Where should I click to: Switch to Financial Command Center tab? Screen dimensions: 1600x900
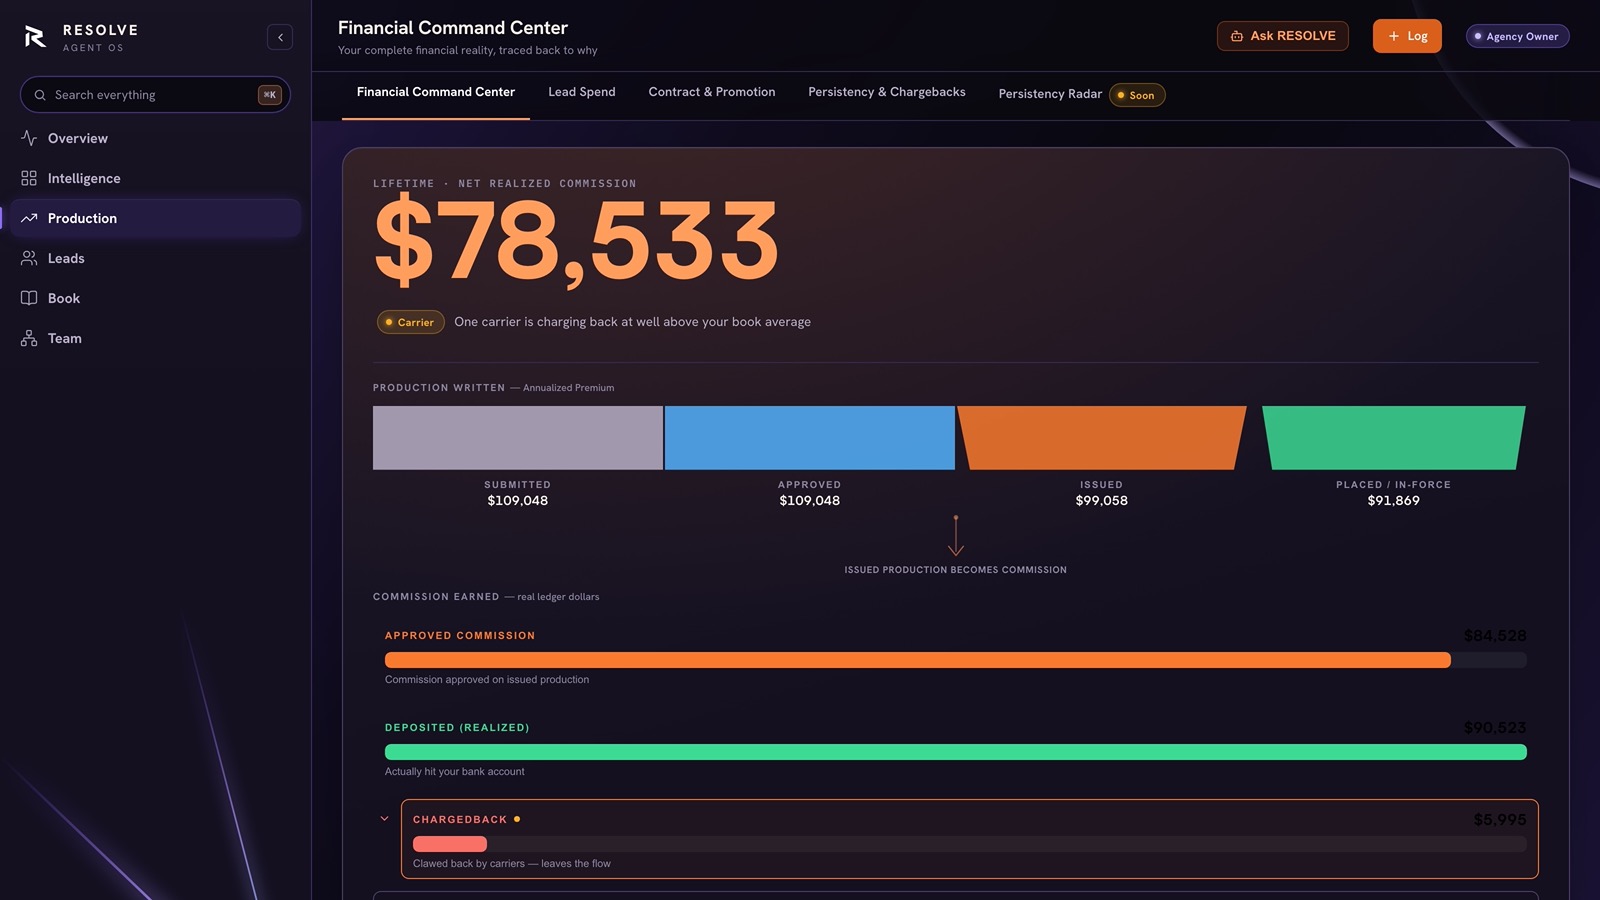(436, 92)
